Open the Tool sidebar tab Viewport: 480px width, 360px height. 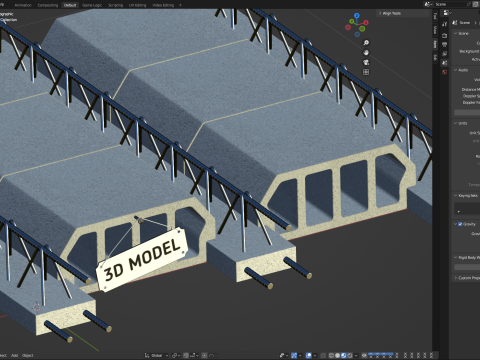point(435,16)
